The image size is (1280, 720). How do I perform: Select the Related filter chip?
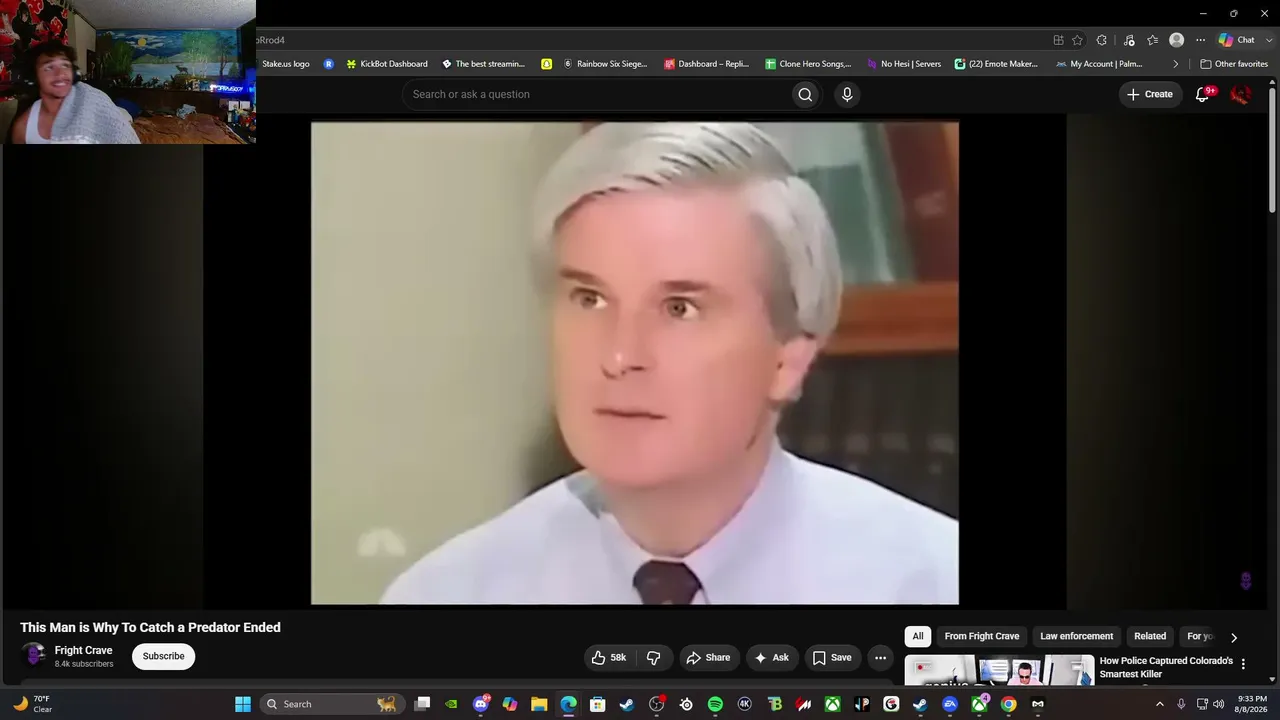[x=1150, y=636]
